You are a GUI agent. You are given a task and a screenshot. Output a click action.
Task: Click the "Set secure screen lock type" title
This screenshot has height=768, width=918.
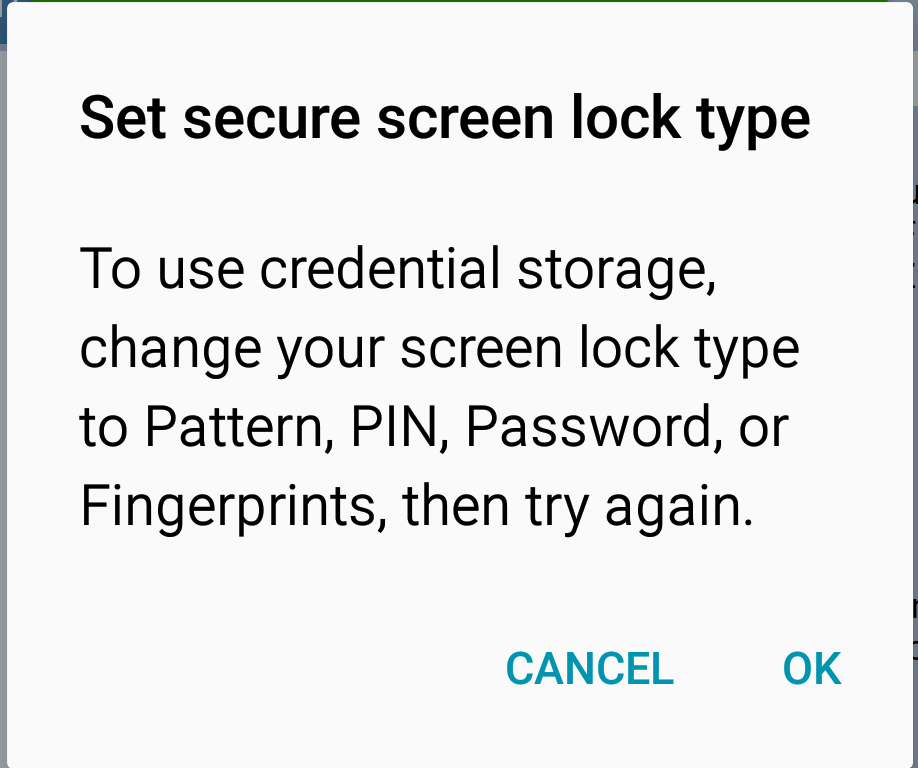click(x=444, y=119)
